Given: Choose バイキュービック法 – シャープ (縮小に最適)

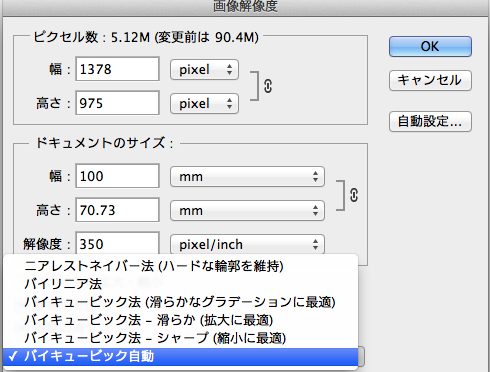Looking at the screenshot, I should [x=180, y=338].
